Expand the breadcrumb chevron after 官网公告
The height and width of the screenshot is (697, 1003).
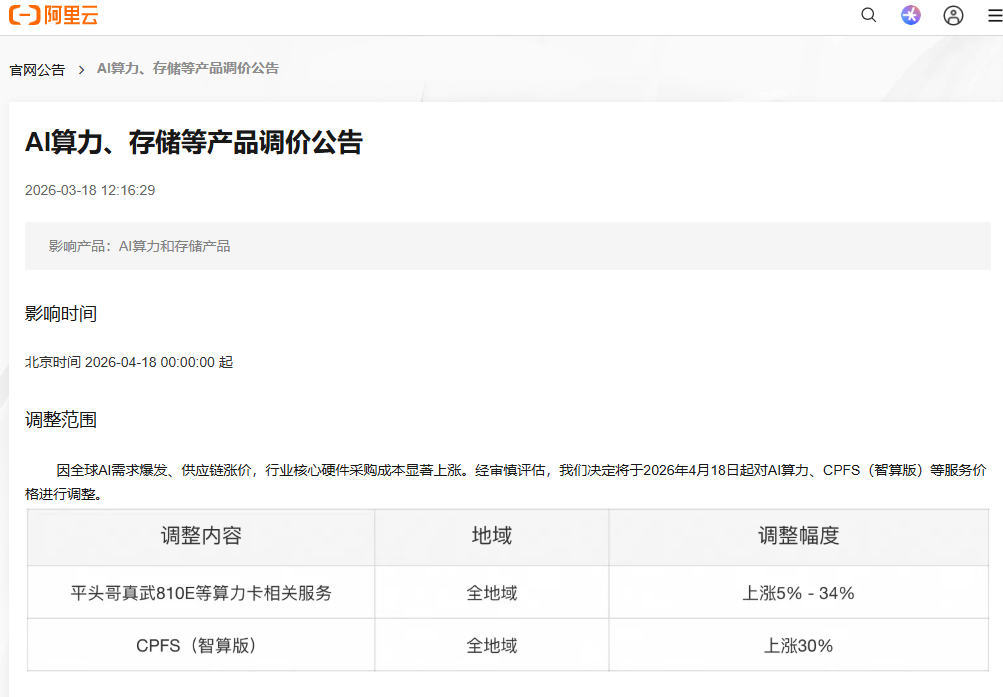click(78, 69)
